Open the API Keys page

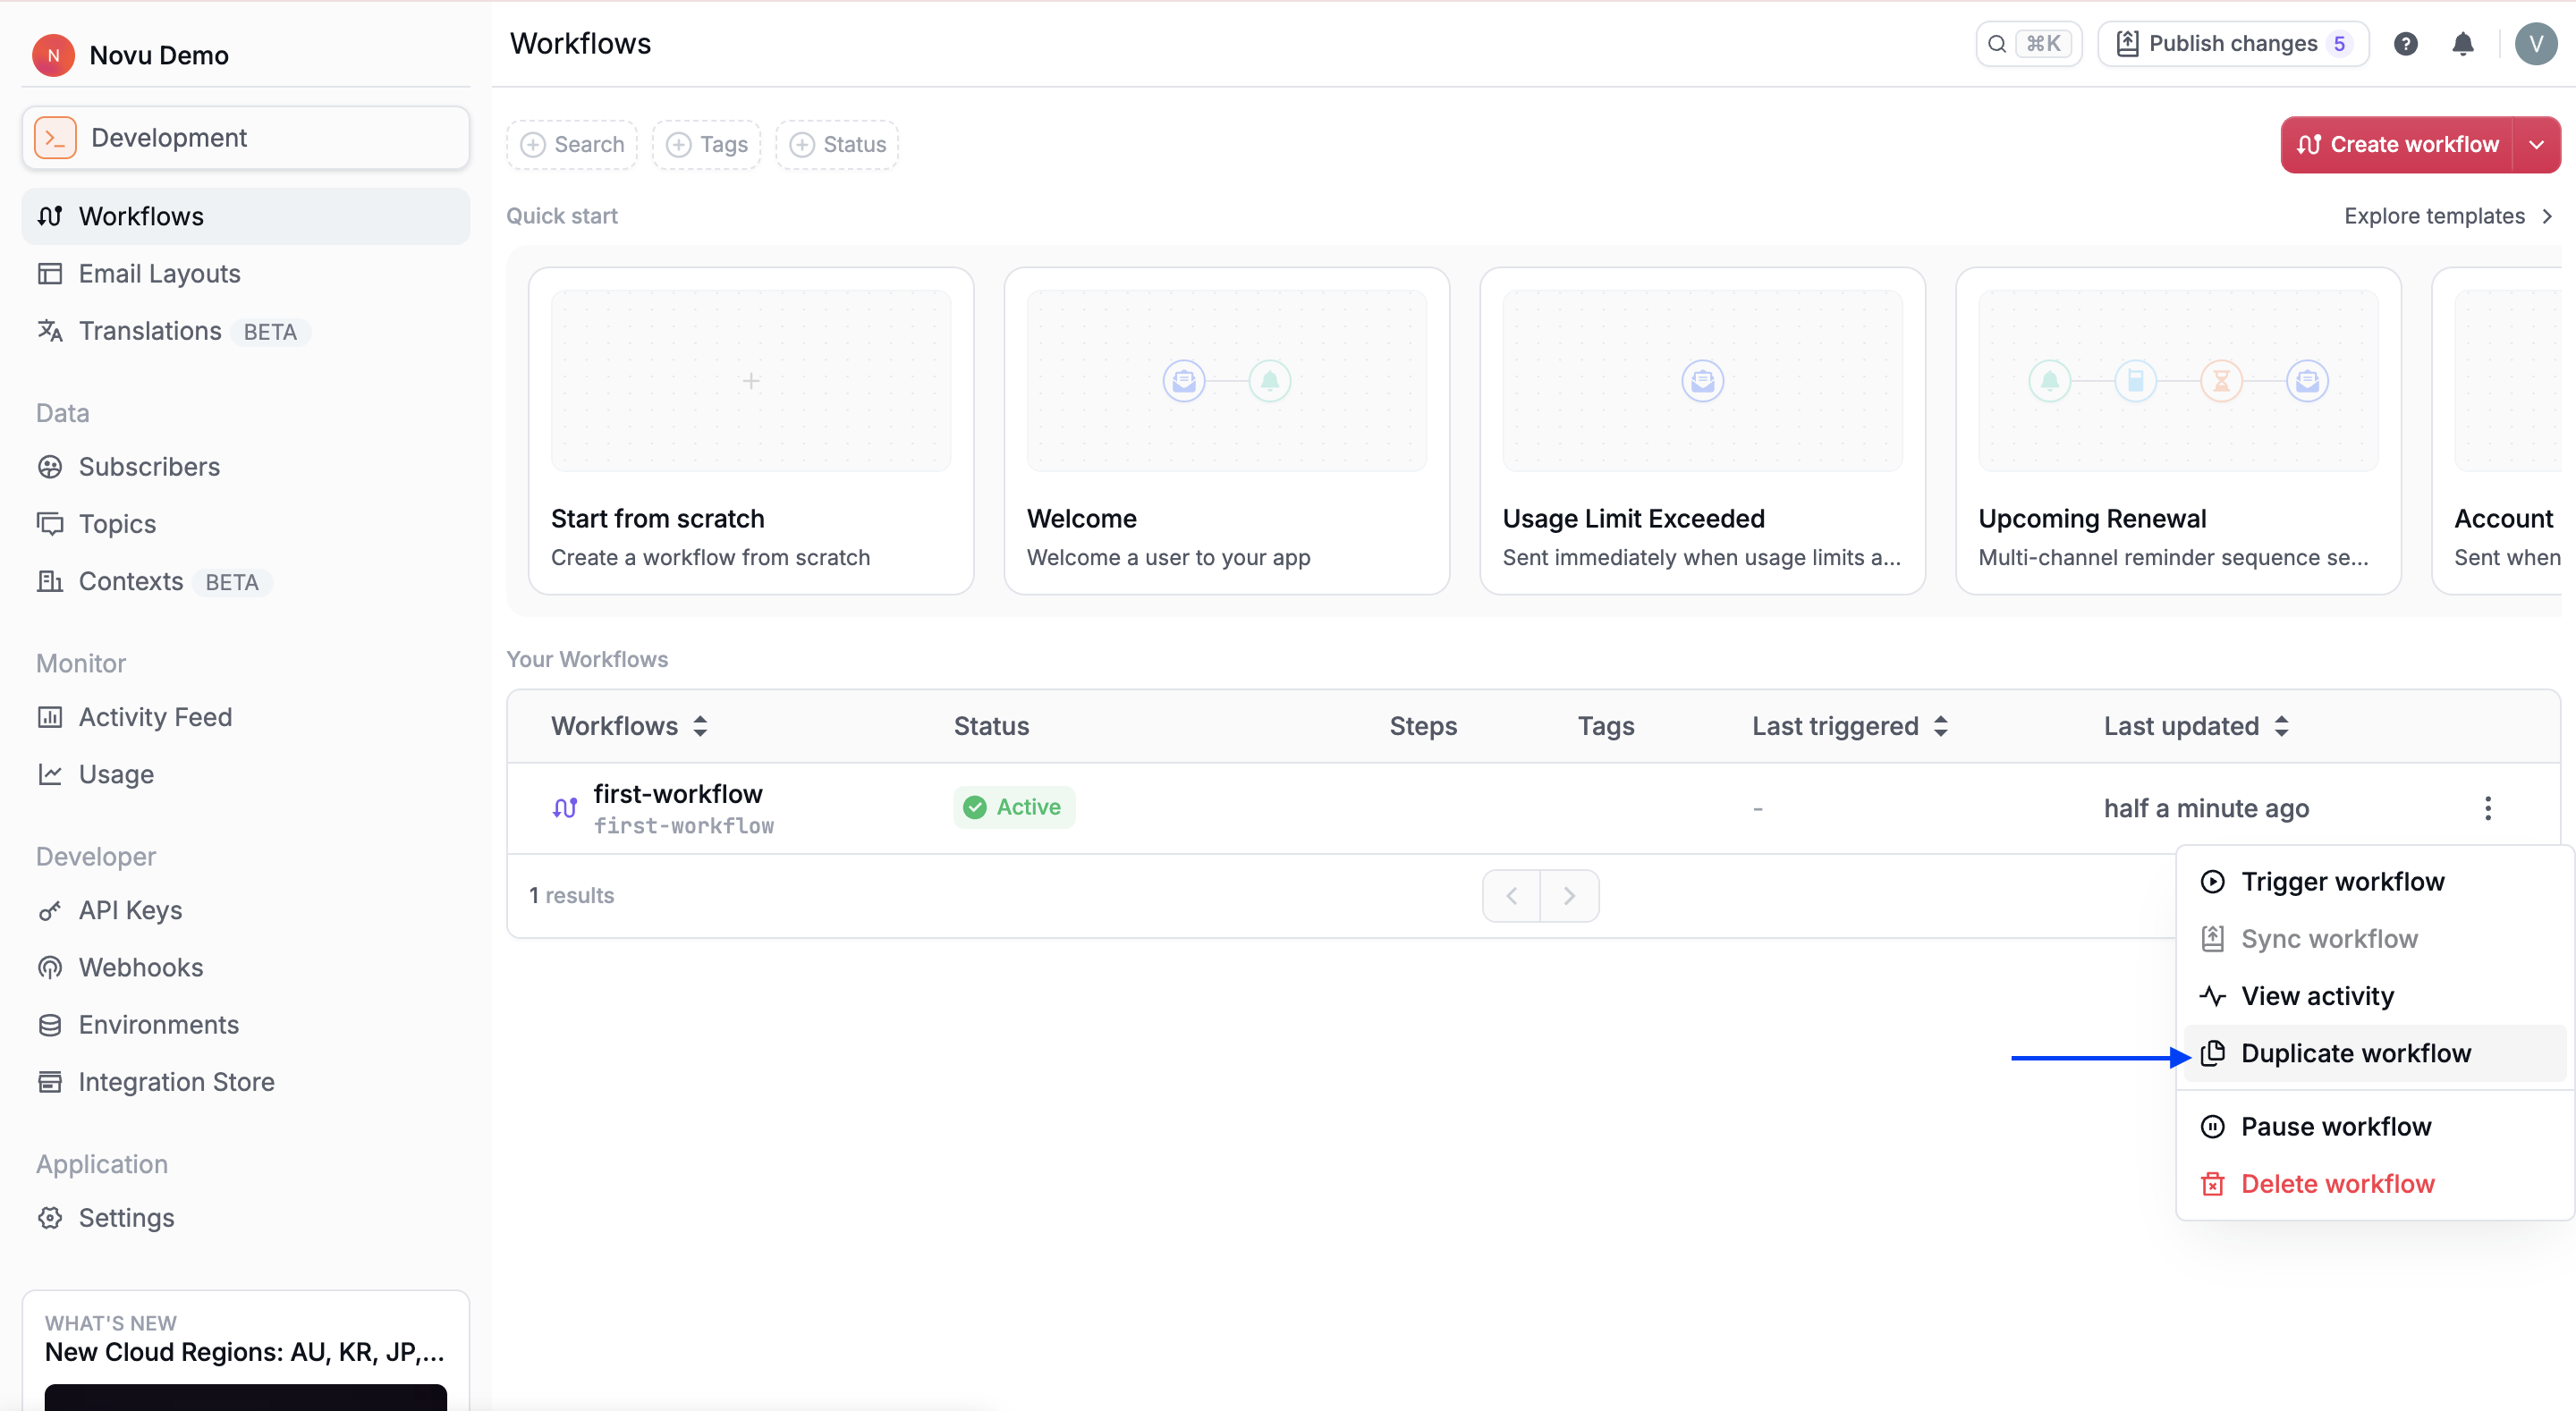pyautogui.click(x=130, y=910)
